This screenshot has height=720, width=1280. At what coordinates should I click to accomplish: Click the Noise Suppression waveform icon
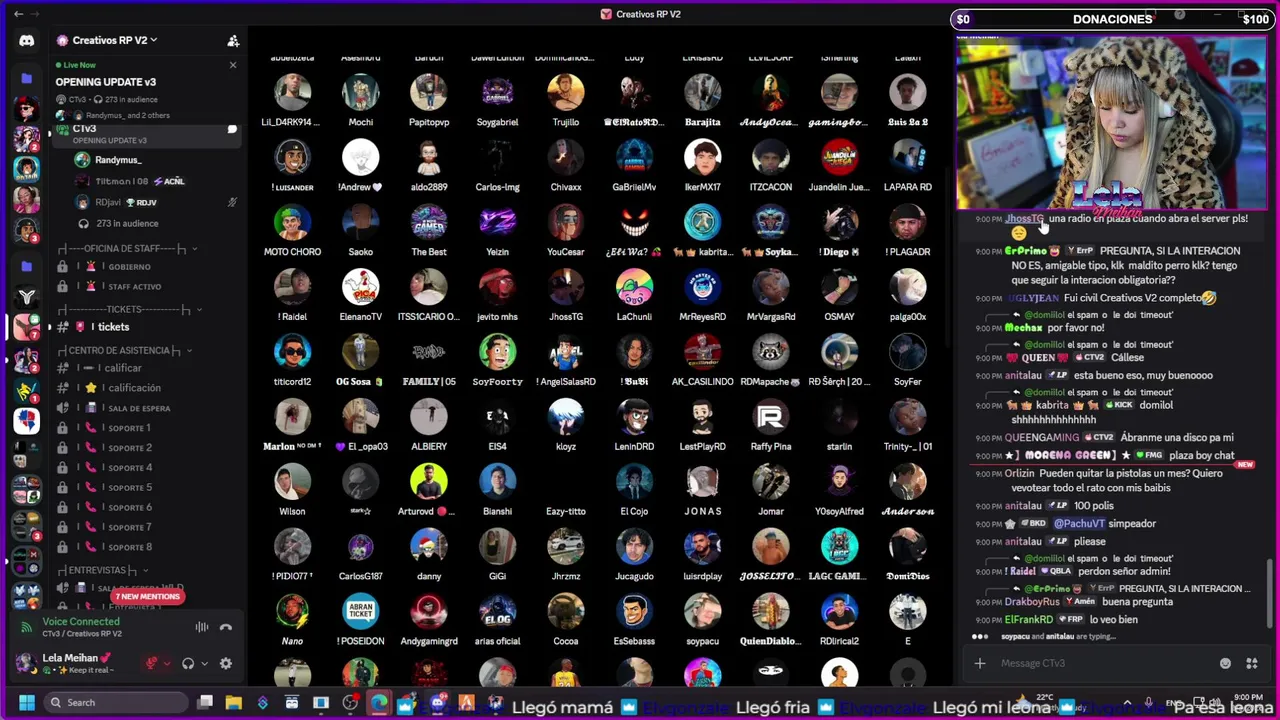click(202, 627)
